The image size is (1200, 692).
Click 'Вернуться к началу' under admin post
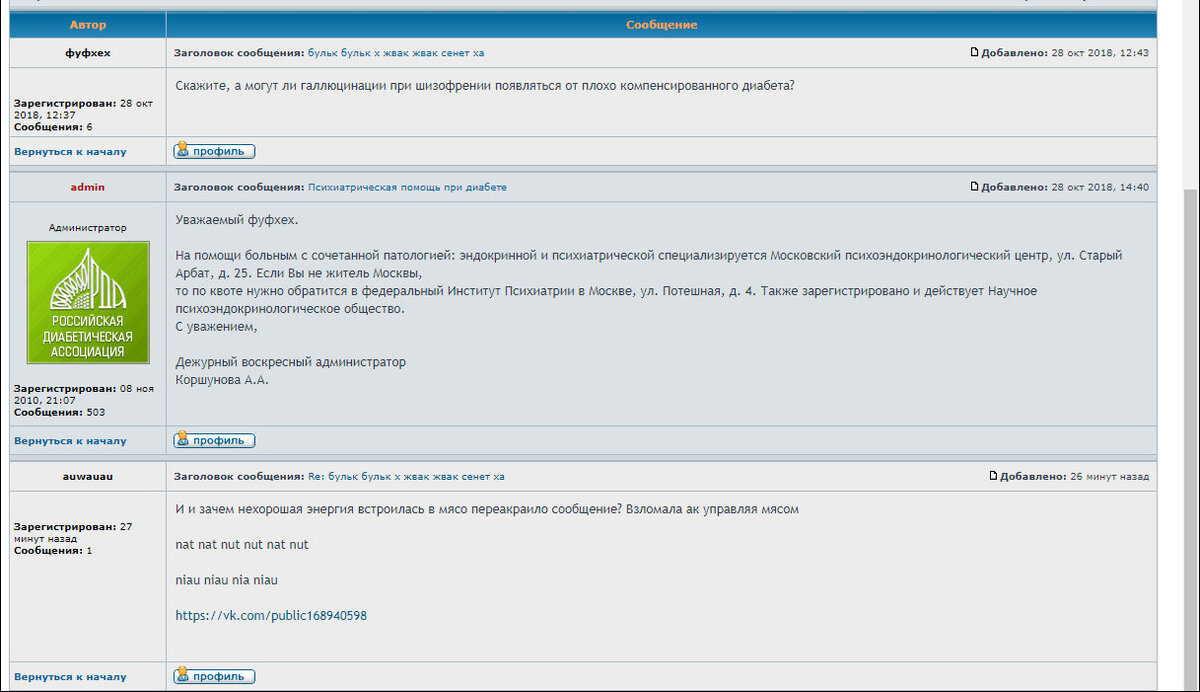coord(70,440)
